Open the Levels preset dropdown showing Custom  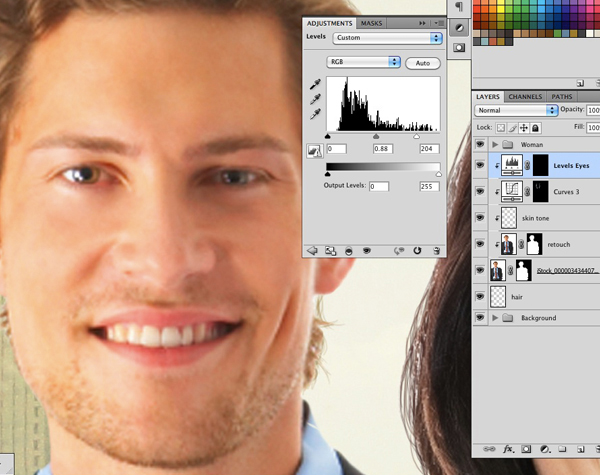coord(387,38)
